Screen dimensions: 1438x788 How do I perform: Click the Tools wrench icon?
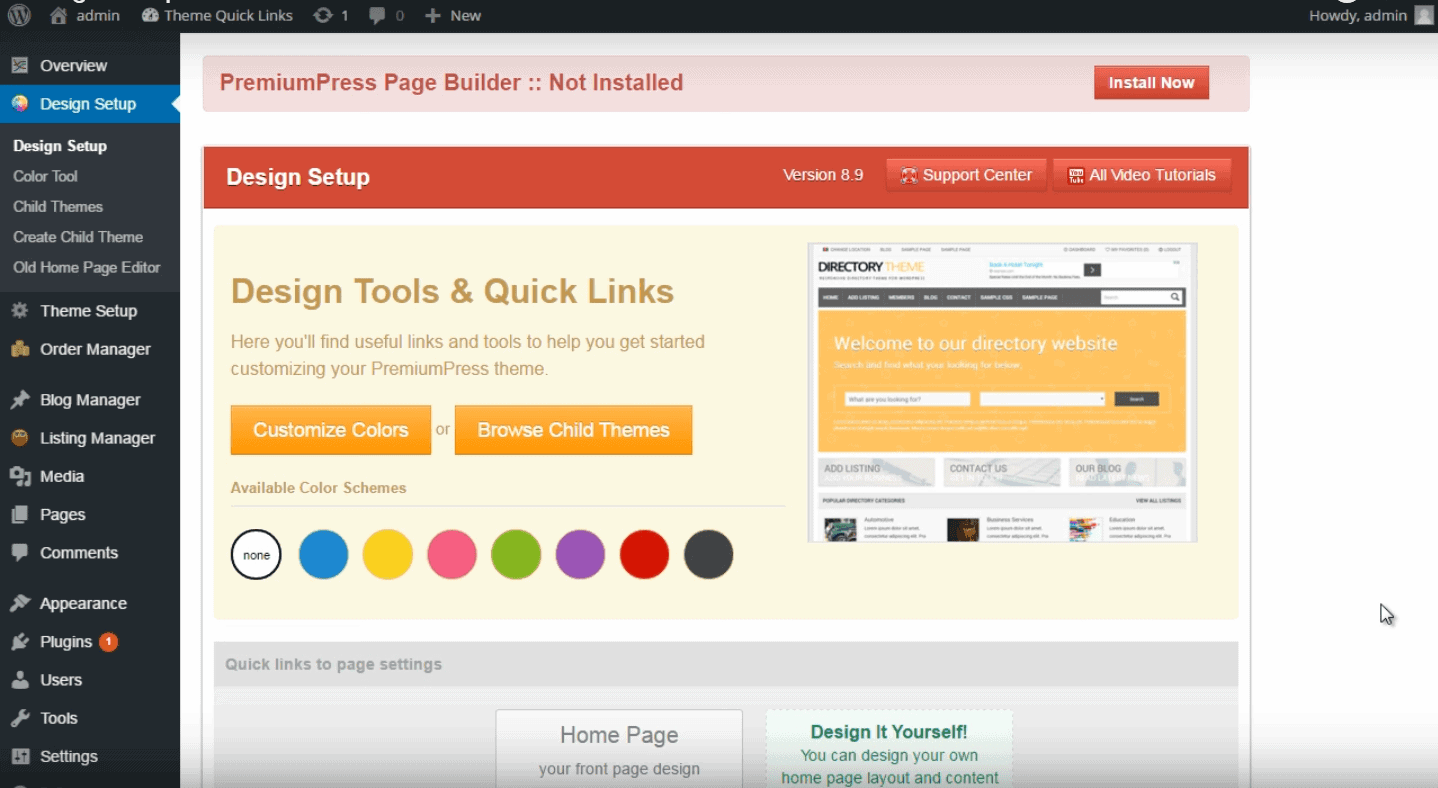point(19,718)
